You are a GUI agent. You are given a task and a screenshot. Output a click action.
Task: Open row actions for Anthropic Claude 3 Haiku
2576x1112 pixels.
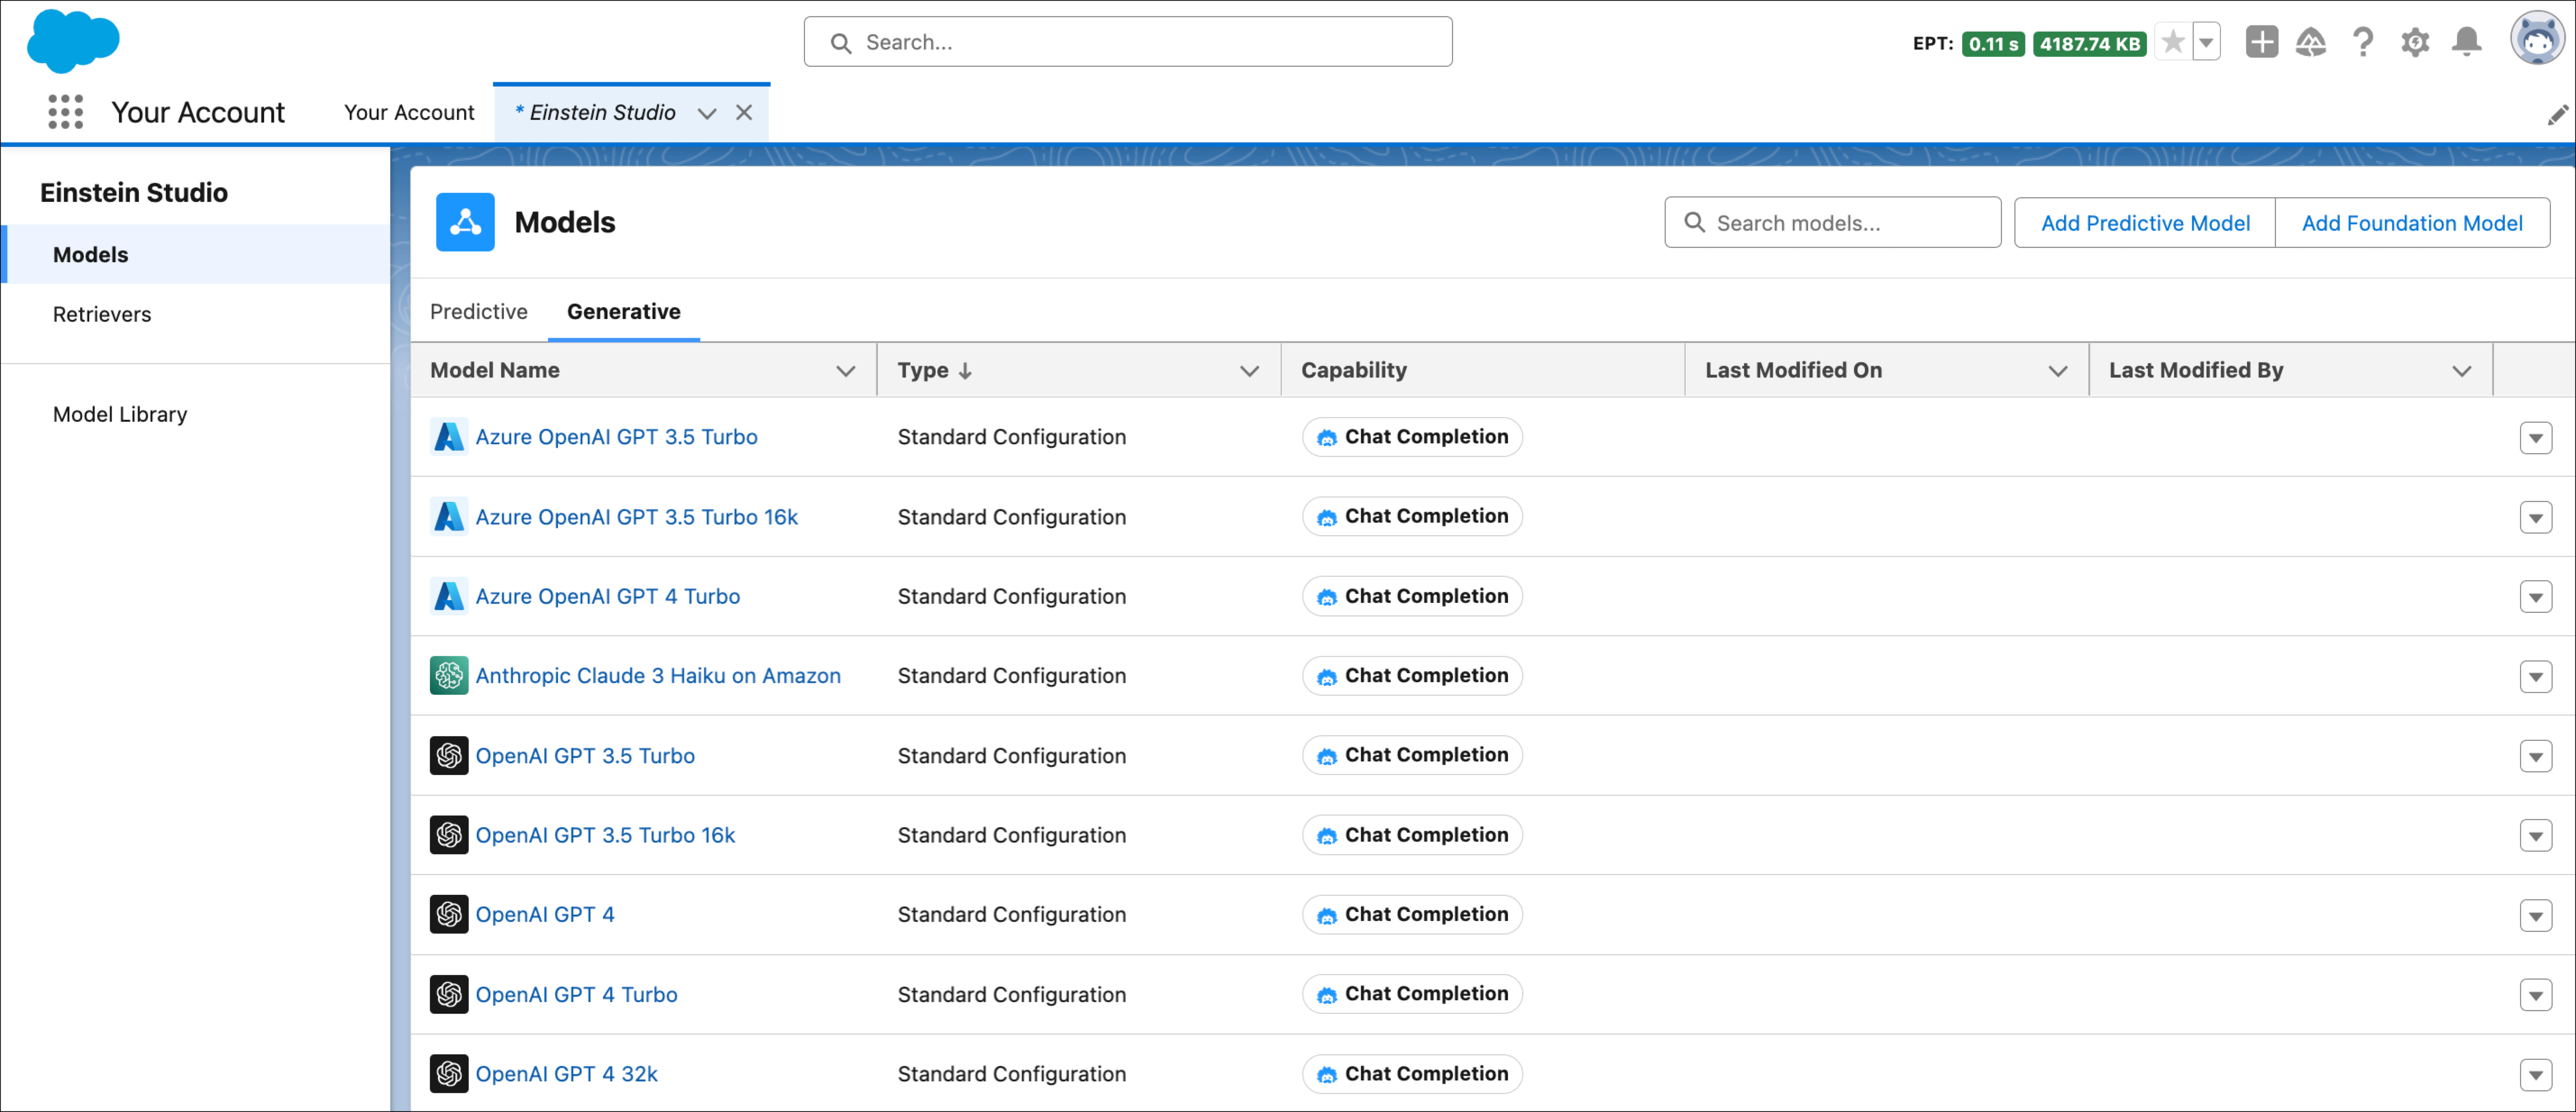[x=2536, y=677]
